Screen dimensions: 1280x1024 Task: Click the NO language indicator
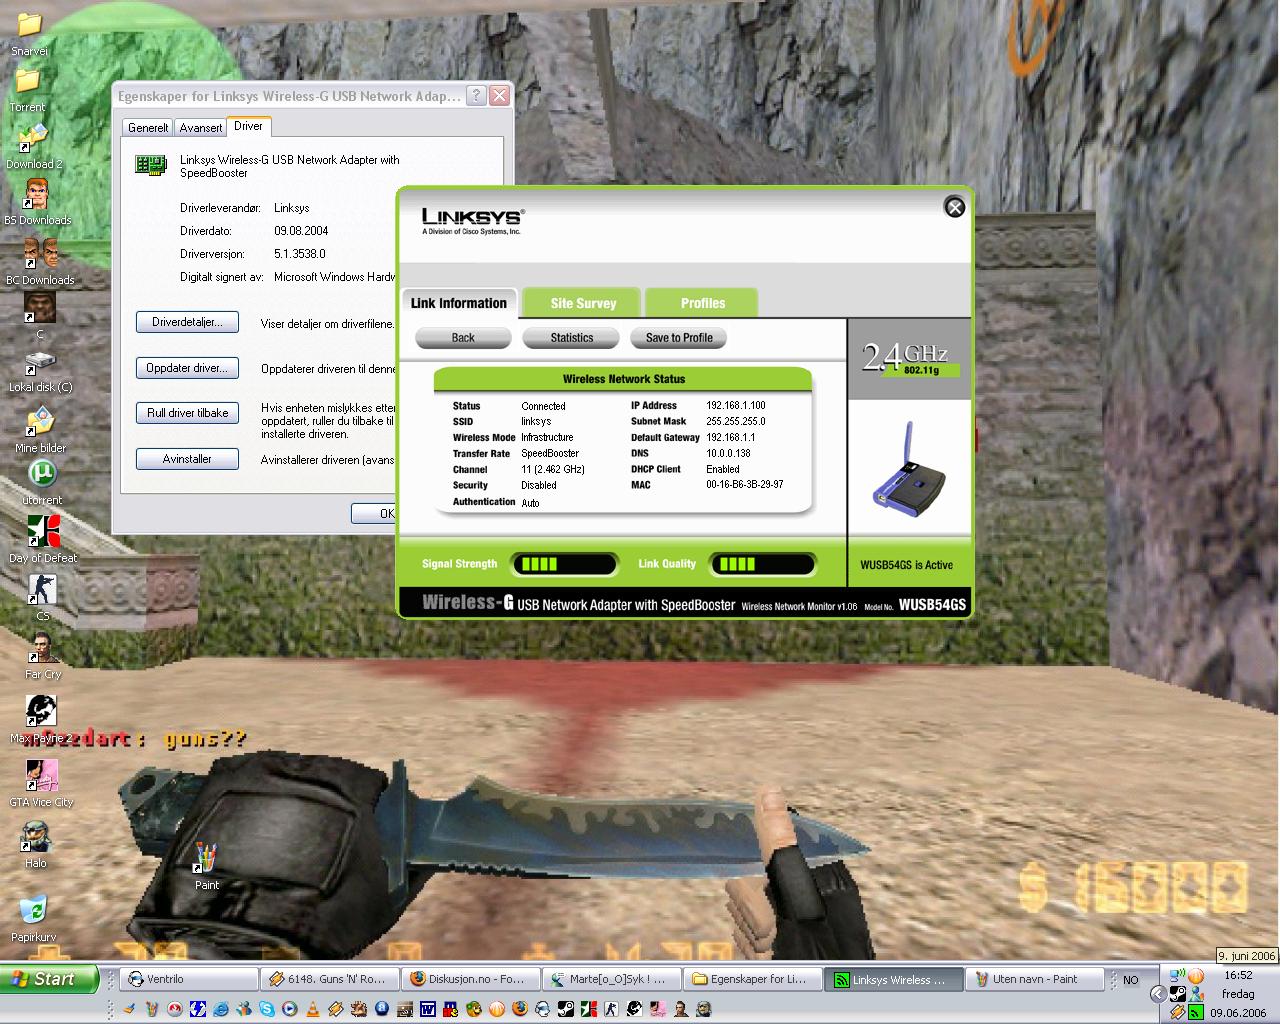coord(1130,980)
